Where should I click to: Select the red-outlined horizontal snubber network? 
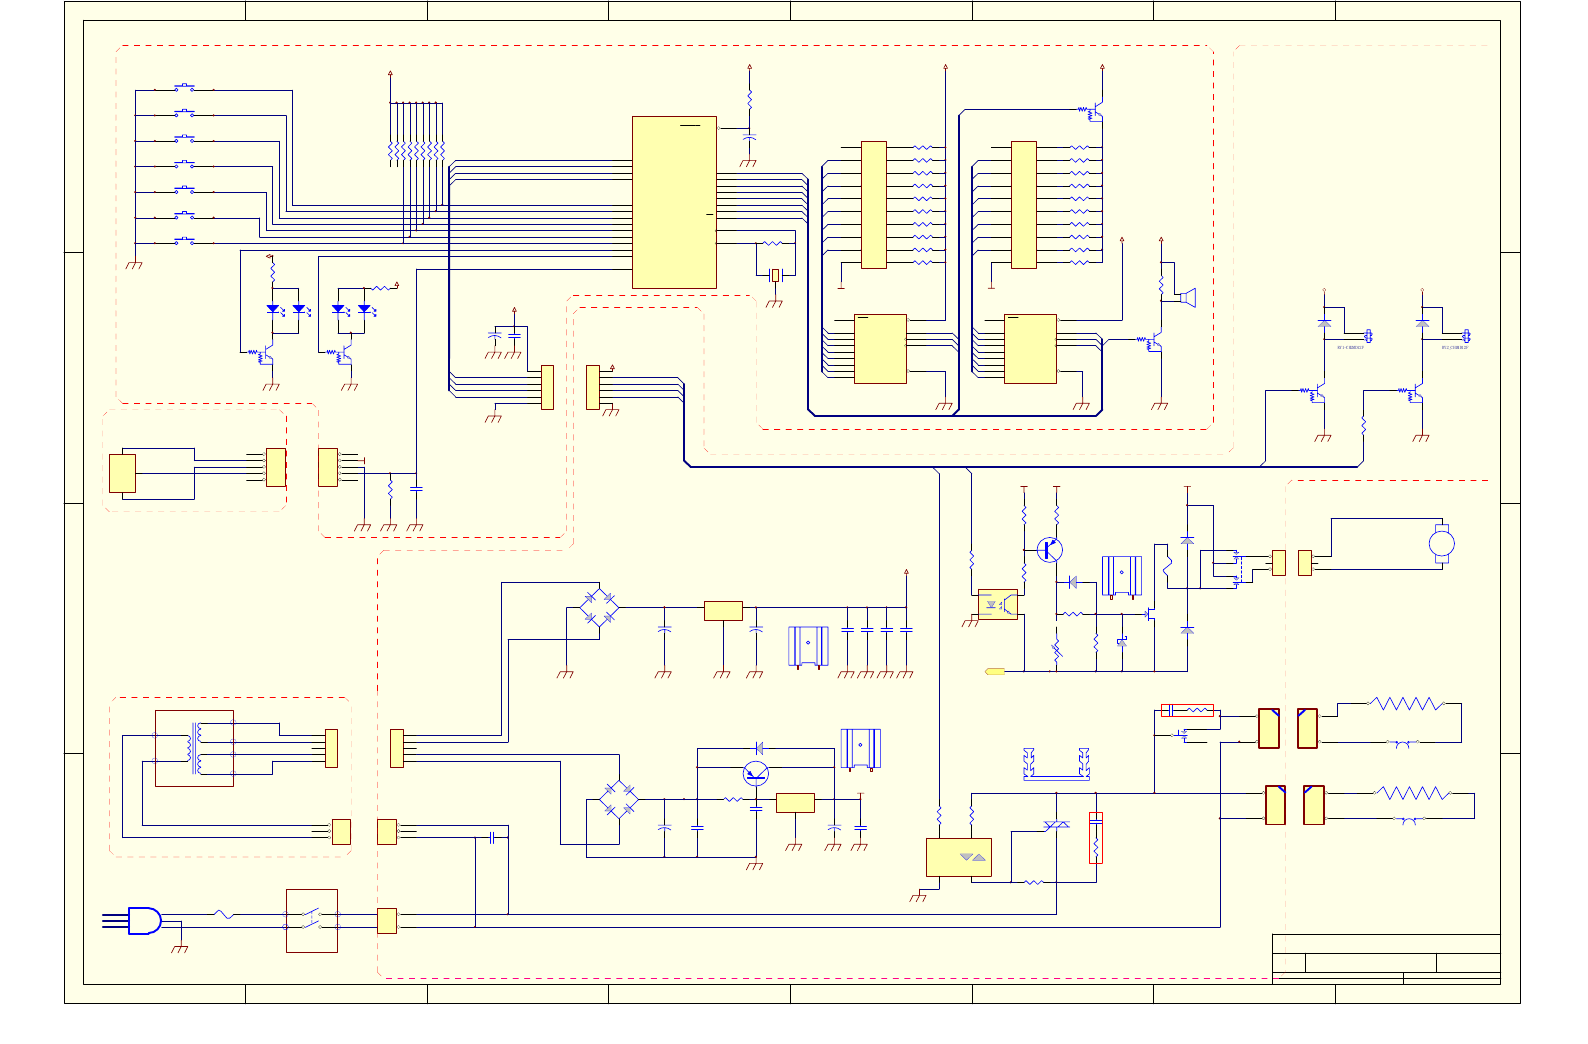coord(1188,711)
